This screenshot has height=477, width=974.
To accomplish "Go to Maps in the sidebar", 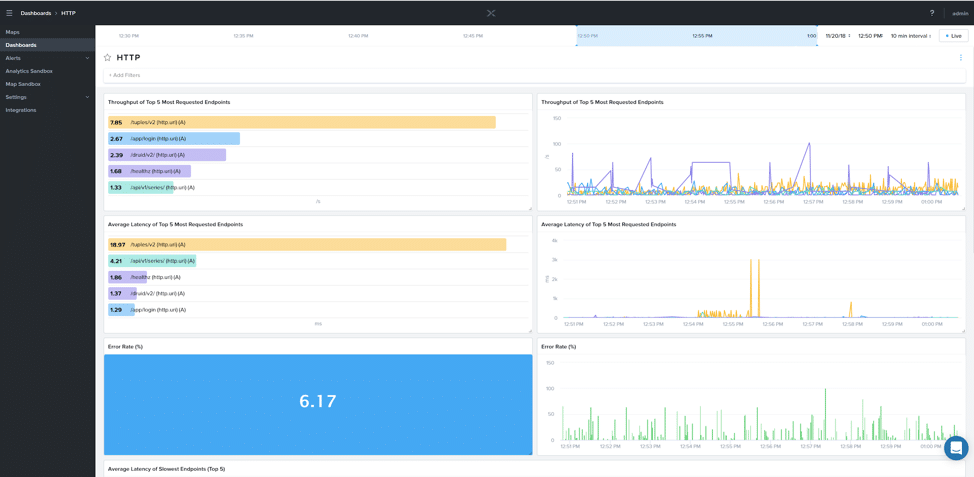I will [x=13, y=32].
